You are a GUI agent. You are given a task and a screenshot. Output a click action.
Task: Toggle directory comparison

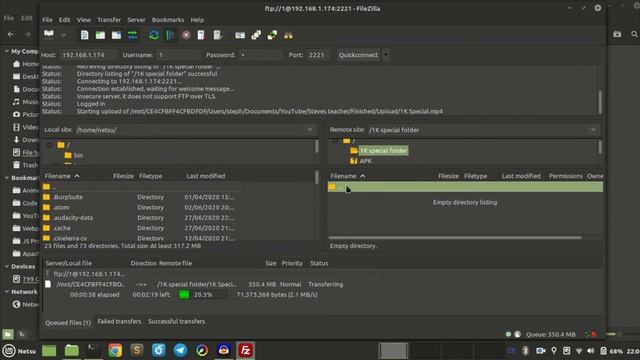click(256, 35)
